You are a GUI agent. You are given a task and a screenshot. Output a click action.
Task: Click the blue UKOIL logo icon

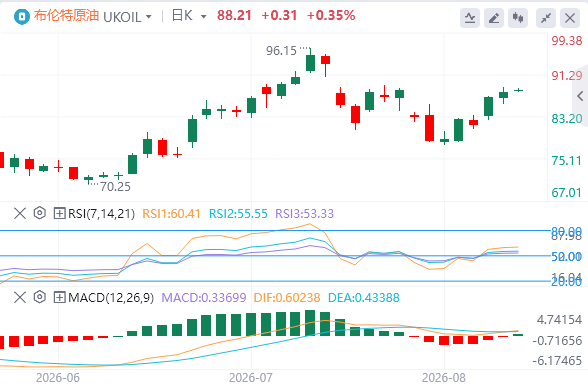[21, 16]
